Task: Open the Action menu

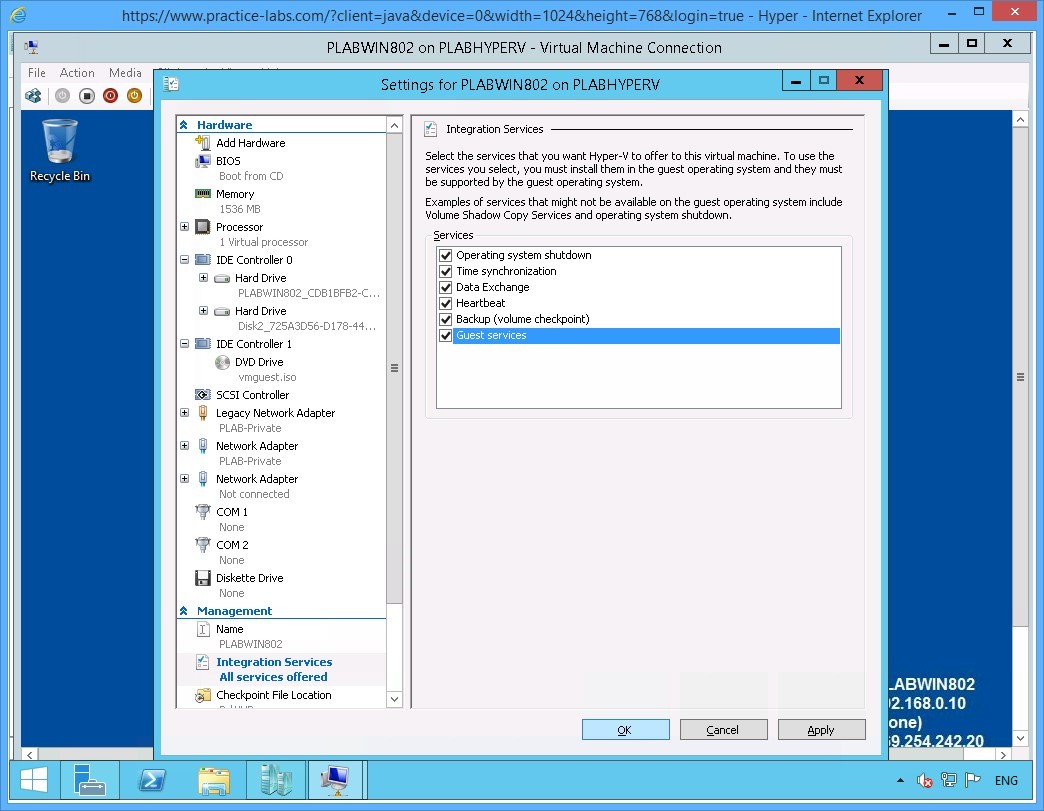Action: (x=77, y=72)
